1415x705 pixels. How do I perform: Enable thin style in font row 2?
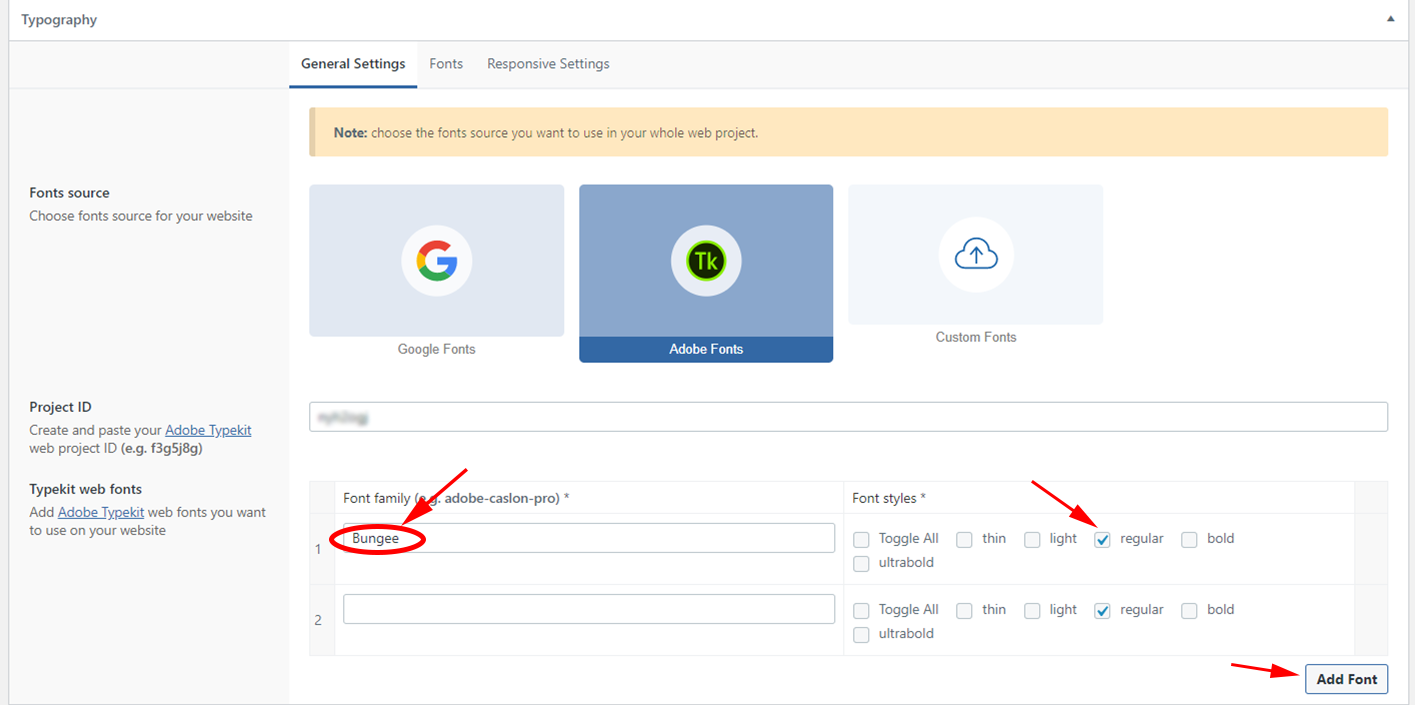tap(964, 611)
